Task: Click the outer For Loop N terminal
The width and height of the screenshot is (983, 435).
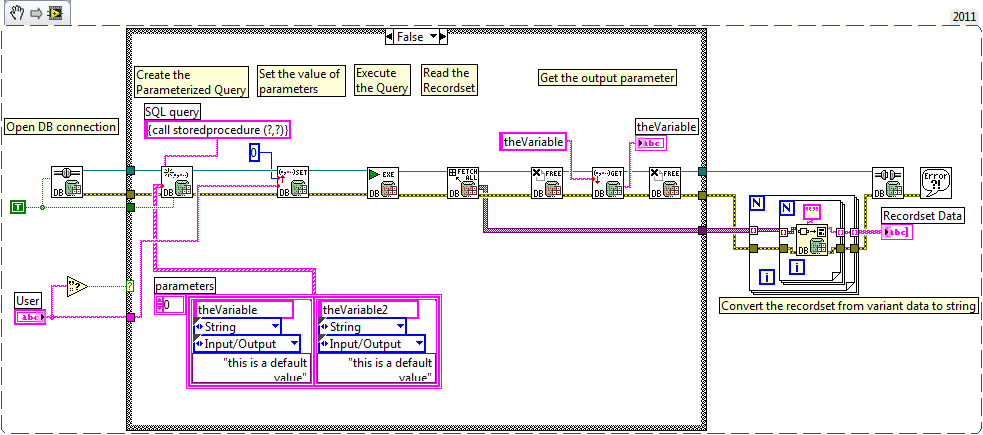Action: point(756,202)
